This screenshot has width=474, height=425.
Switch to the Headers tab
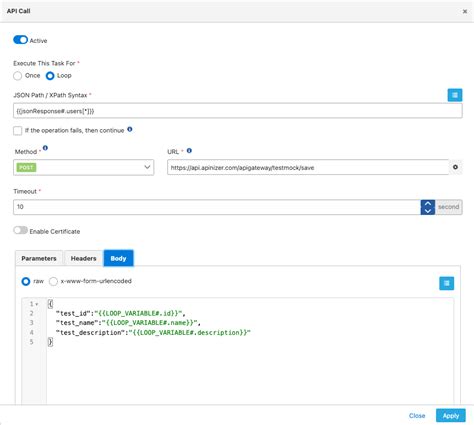(x=83, y=258)
